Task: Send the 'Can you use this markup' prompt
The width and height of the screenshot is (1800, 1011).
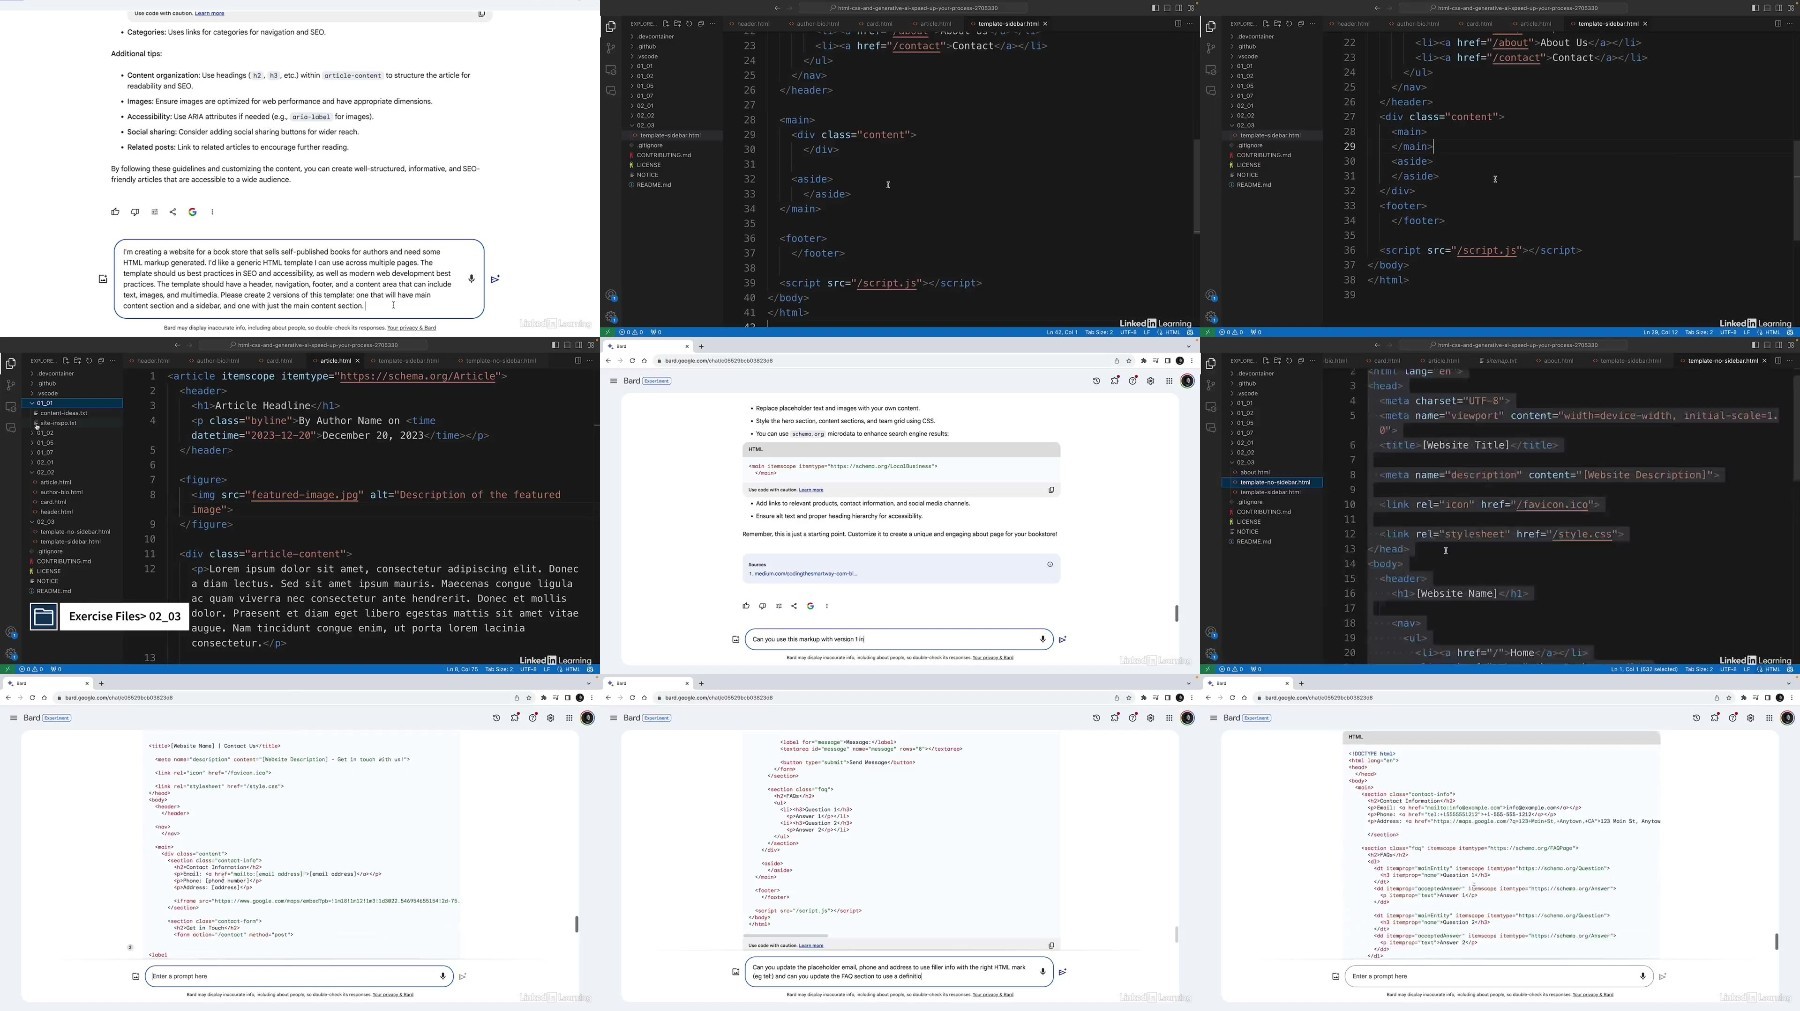Action: pyautogui.click(x=1062, y=639)
